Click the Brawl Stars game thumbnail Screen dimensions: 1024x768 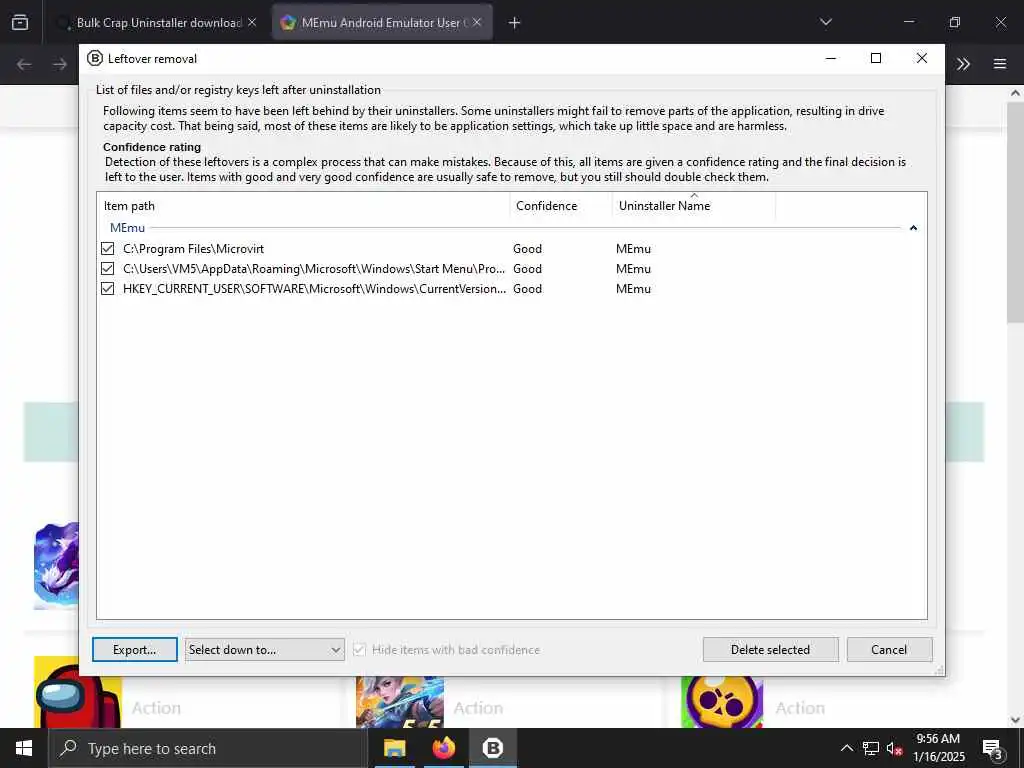pos(722,702)
